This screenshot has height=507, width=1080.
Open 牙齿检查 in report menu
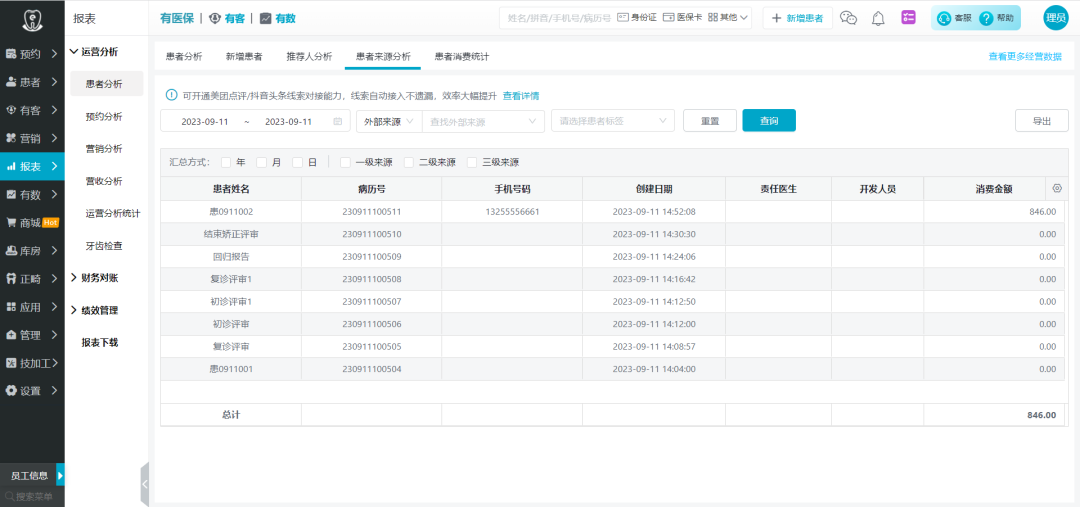(x=104, y=246)
